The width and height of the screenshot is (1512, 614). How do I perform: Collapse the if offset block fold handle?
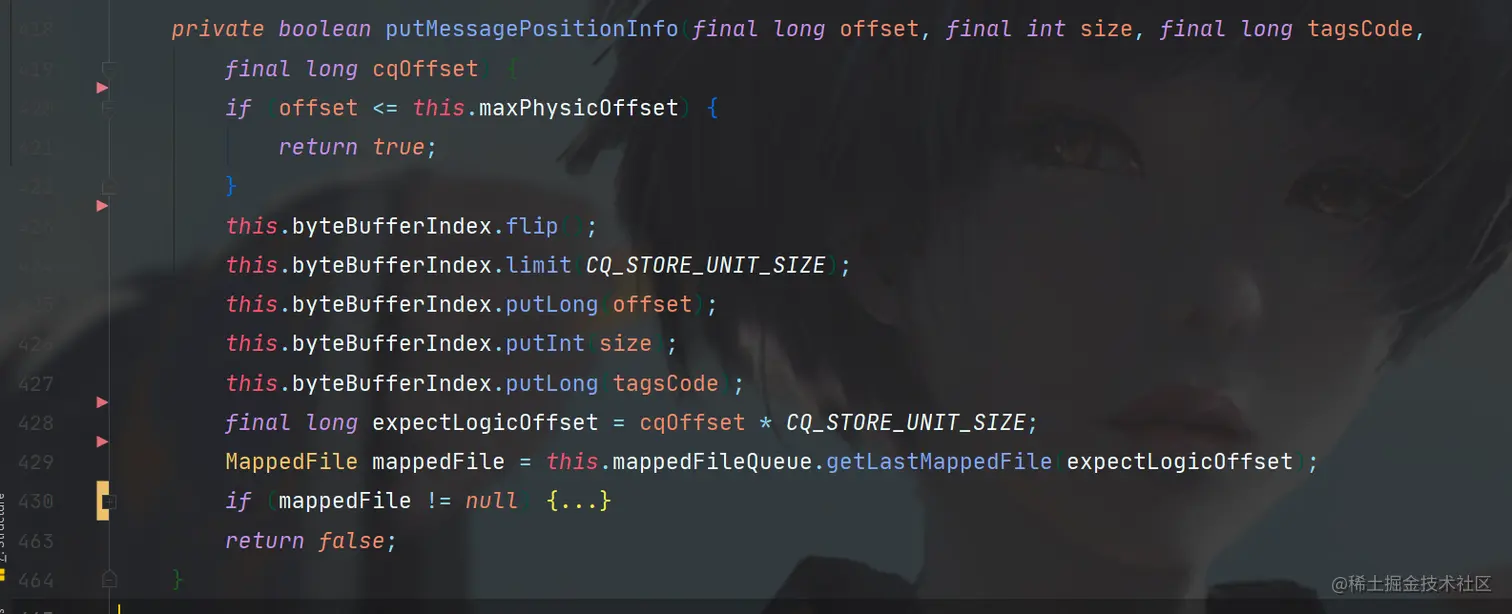coord(109,107)
